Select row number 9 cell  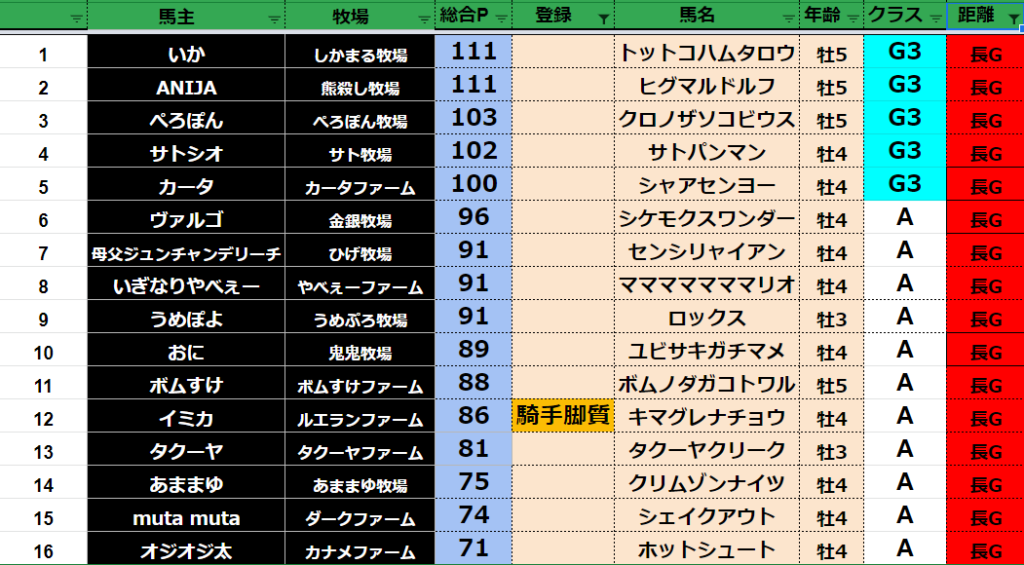coord(43,318)
